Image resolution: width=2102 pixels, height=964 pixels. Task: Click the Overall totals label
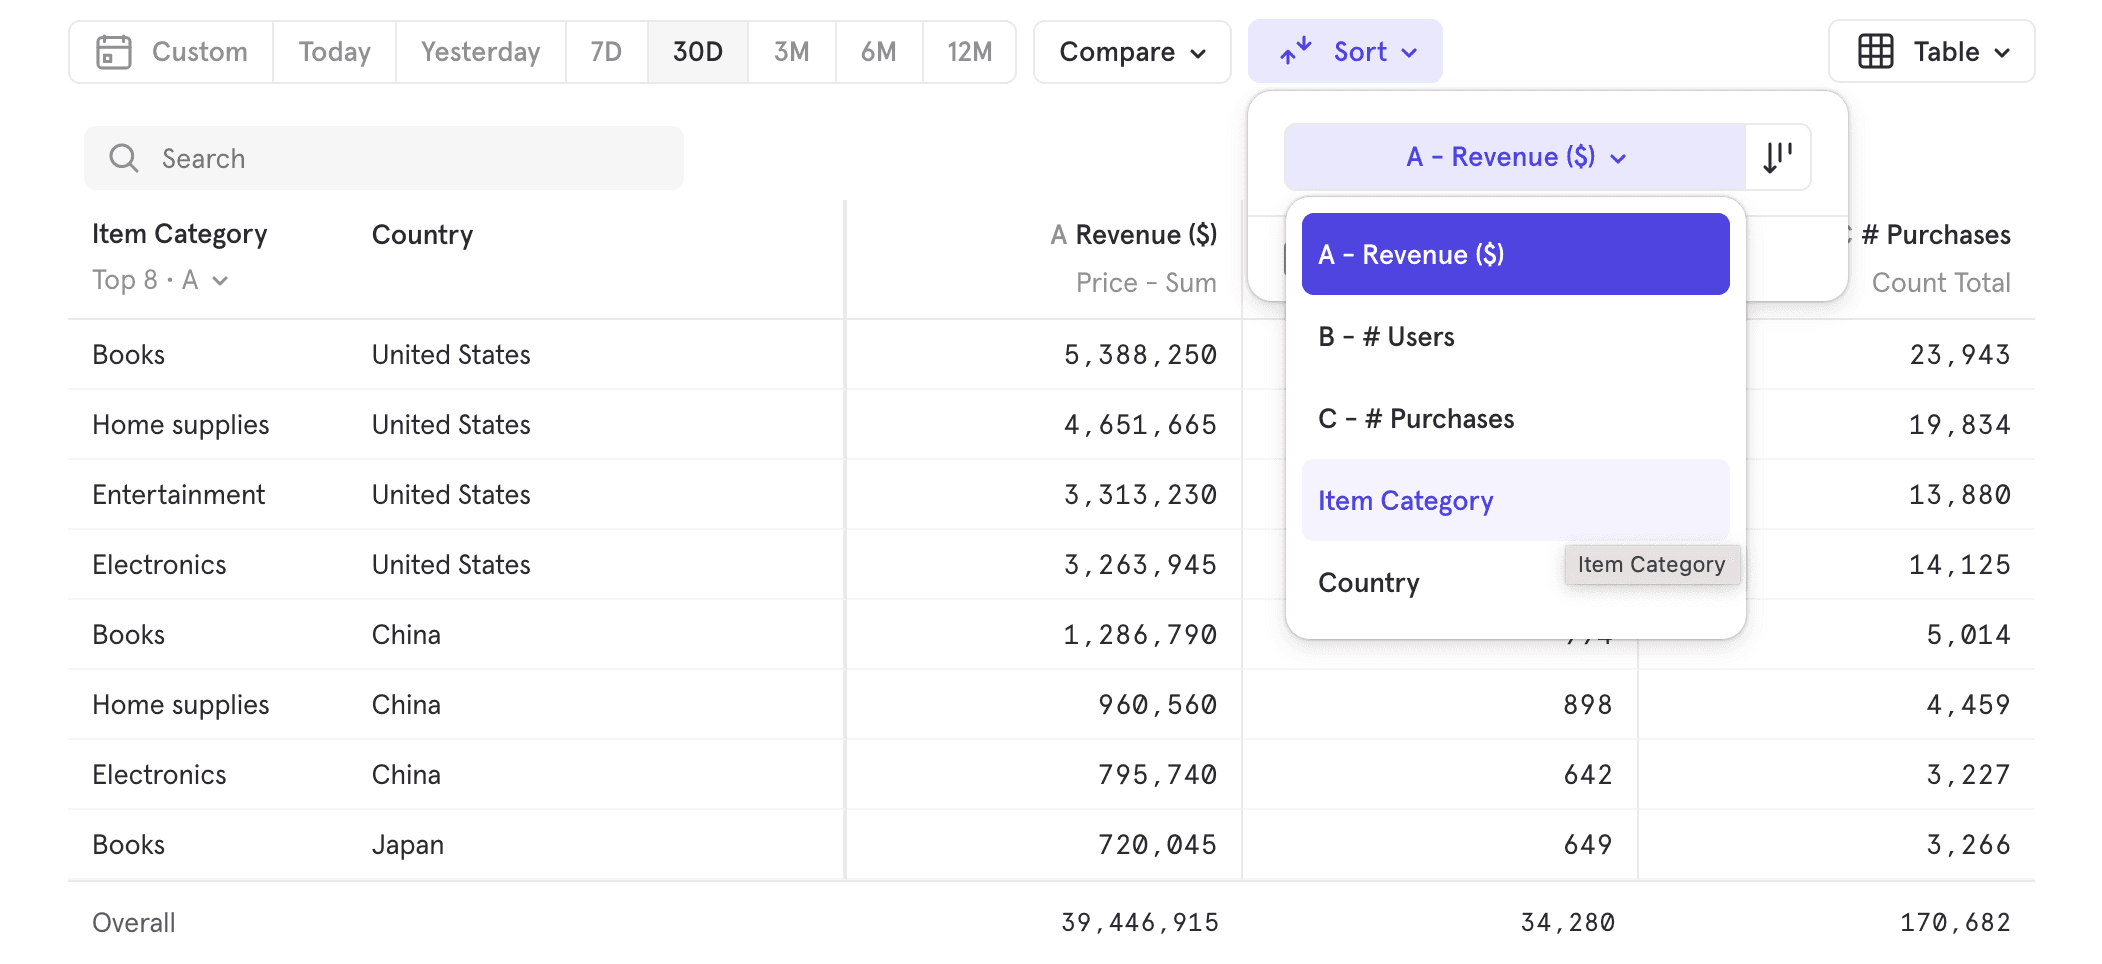(133, 923)
